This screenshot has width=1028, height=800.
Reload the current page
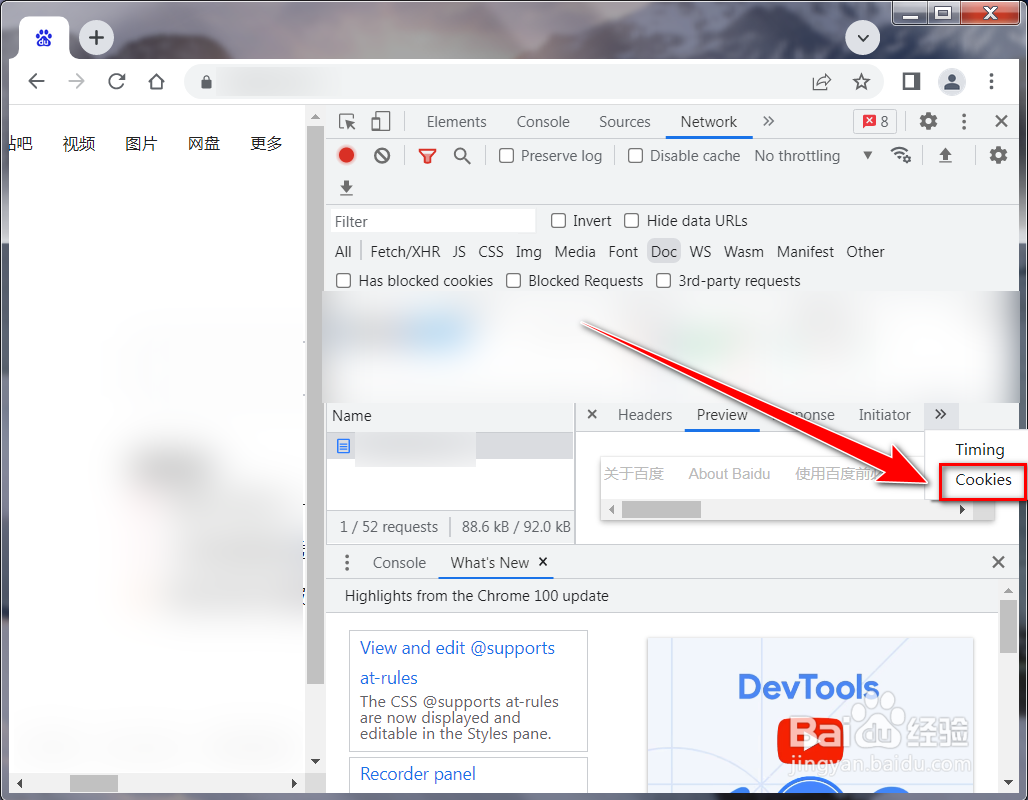coord(117,81)
